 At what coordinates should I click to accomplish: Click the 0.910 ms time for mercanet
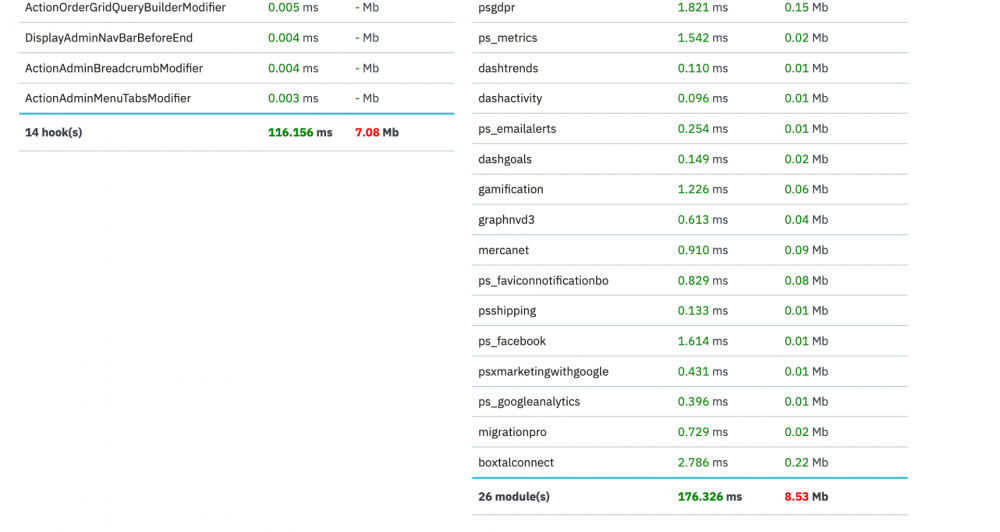(703, 250)
